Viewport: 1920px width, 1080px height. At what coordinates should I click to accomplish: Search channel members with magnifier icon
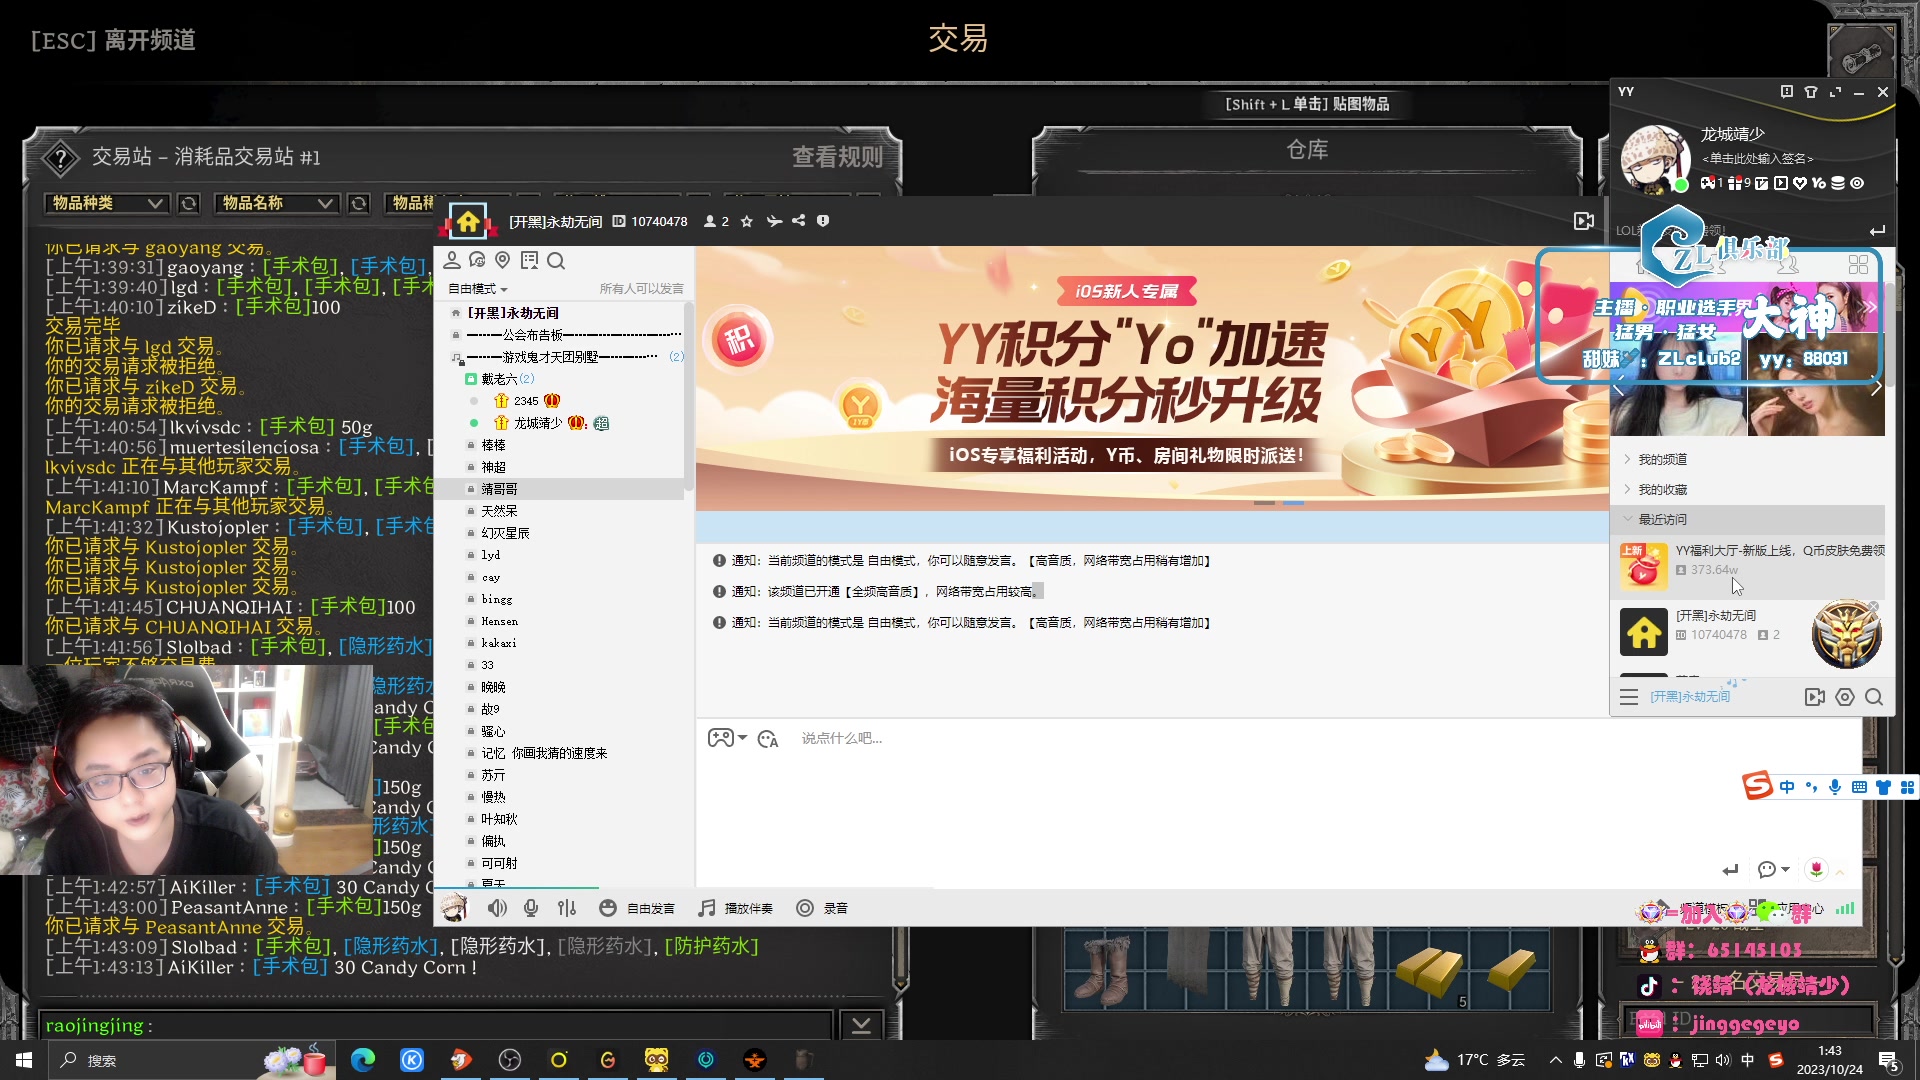coord(556,260)
